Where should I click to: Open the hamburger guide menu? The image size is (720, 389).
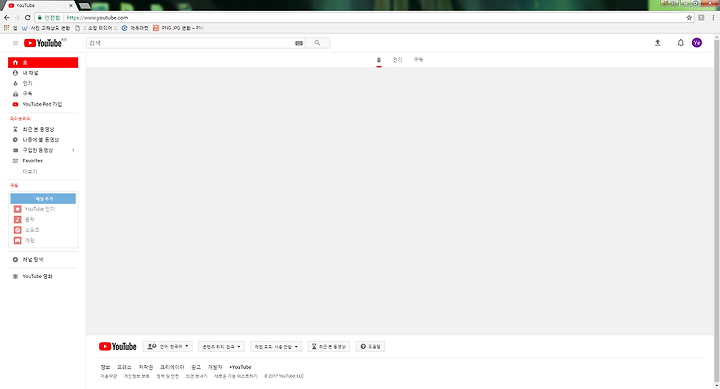pyautogui.click(x=15, y=43)
